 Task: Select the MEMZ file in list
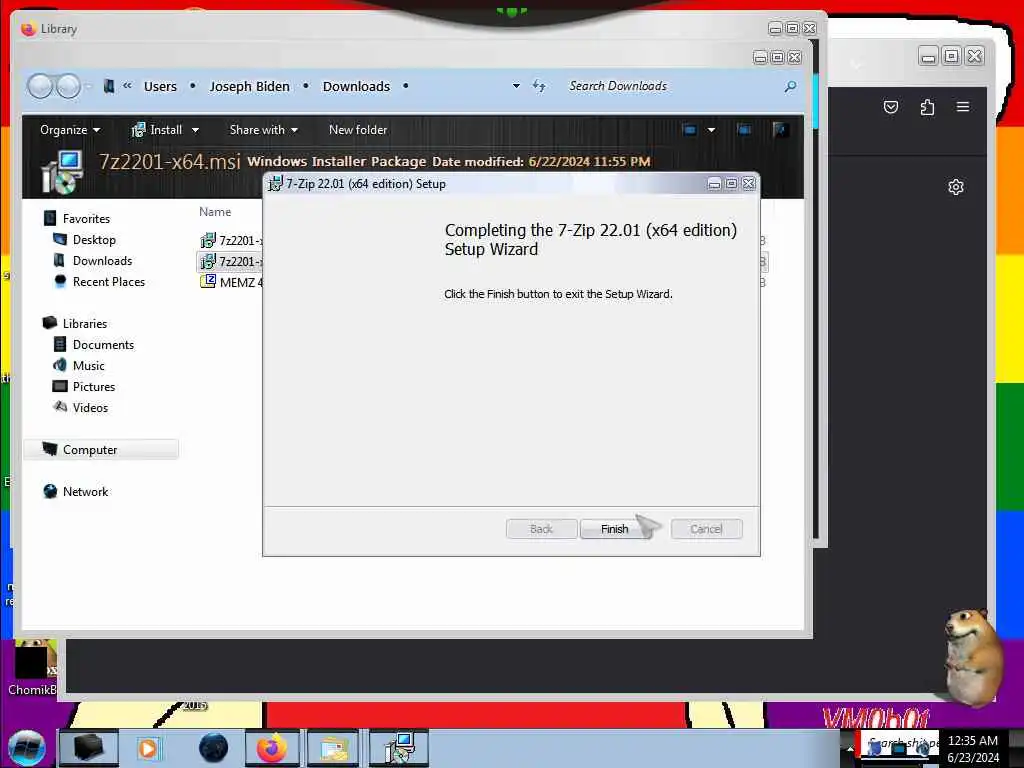coord(231,282)
